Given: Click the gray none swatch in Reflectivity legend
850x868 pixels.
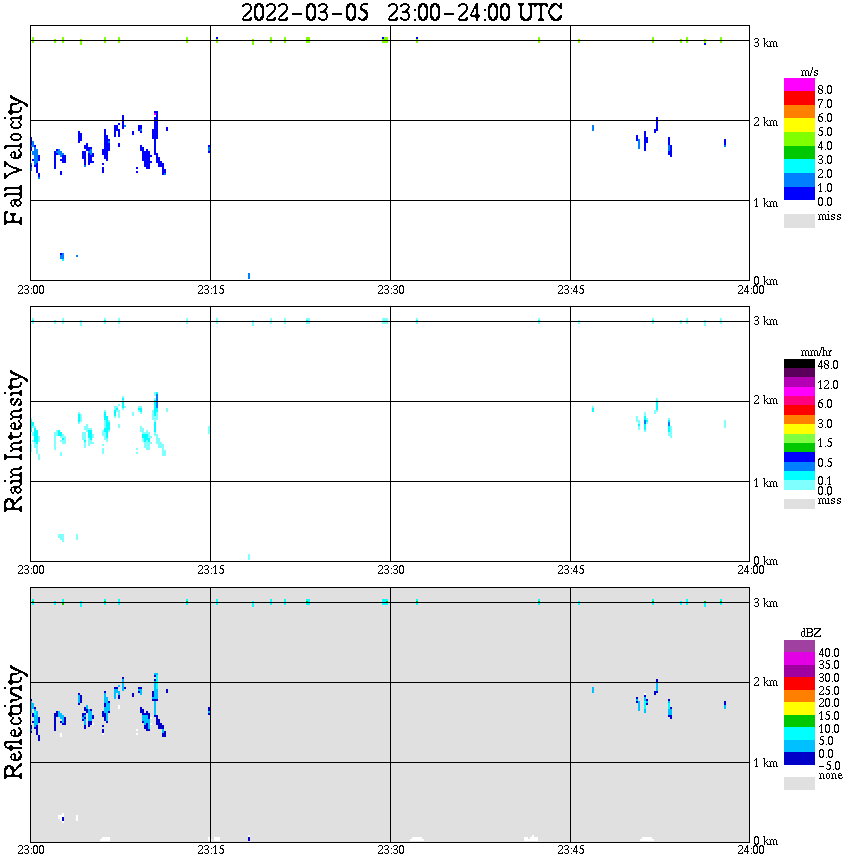Looking at the screenshot, I should point(799,783).
